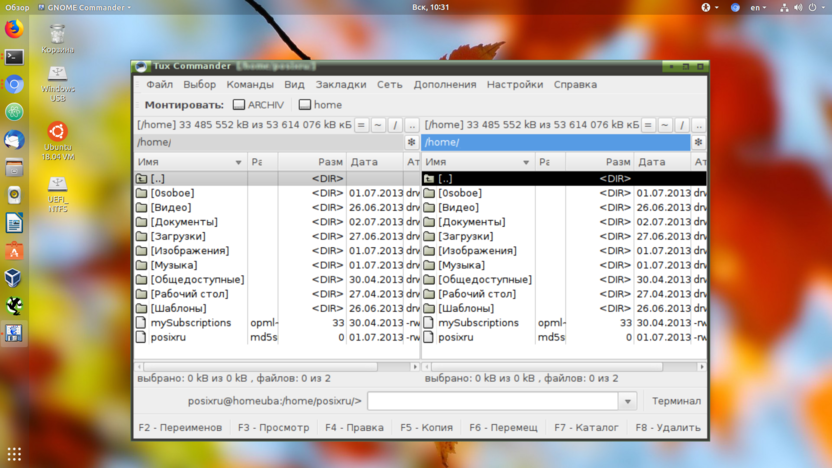
Task: Expand the command line history dropdown
Action: tap(628, 401)
